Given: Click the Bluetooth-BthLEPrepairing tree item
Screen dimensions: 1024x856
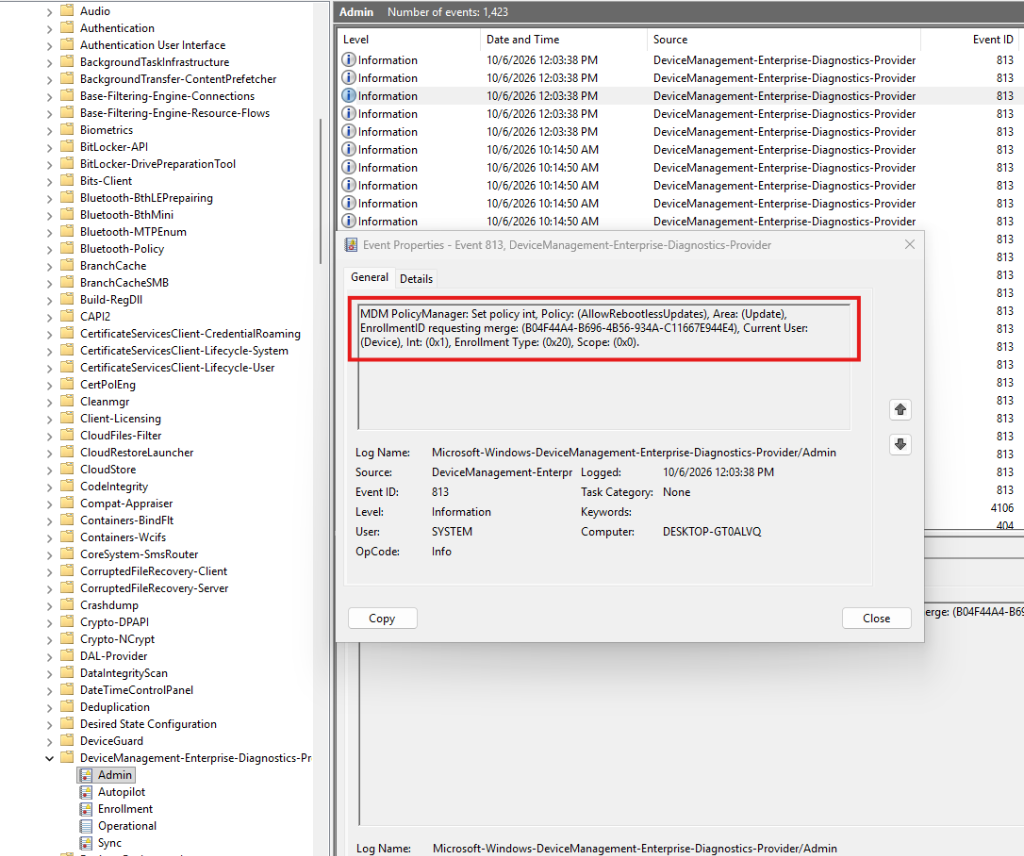Looking at the screenshot, I should click(146, 198).
